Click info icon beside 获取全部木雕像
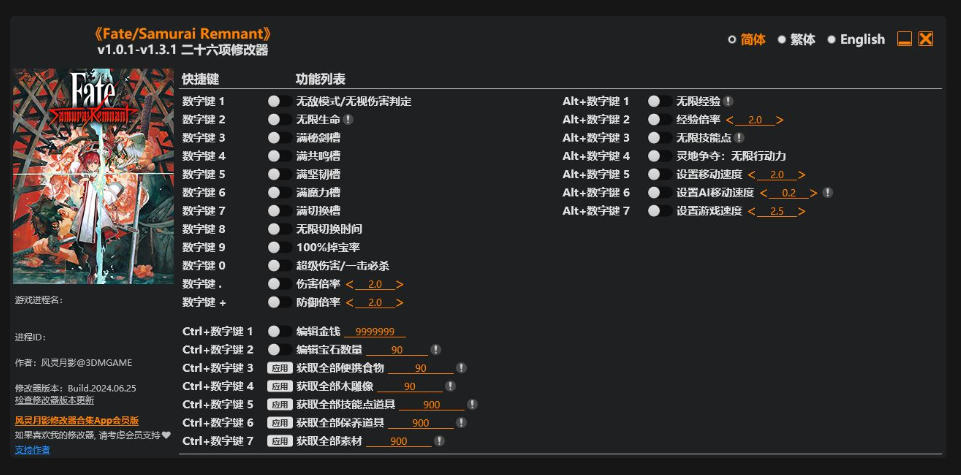Image resolution: width=961 pixels, height=475 pixels. click(x=450, y=386)
